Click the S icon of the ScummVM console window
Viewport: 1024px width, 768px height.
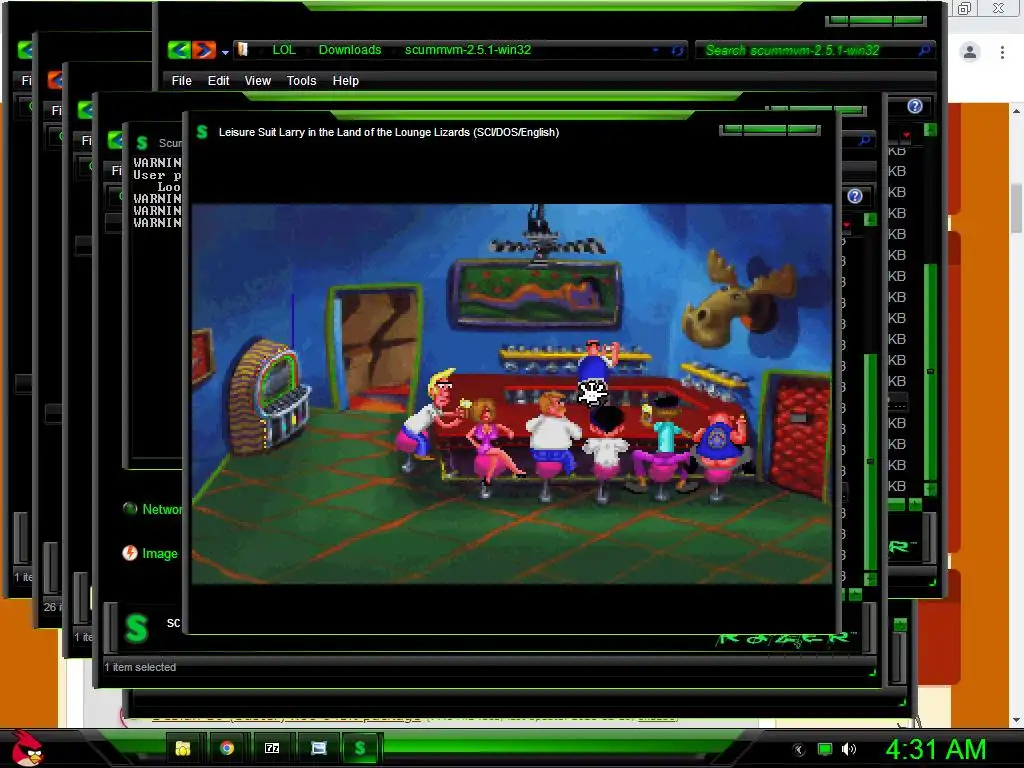point(142,142)
